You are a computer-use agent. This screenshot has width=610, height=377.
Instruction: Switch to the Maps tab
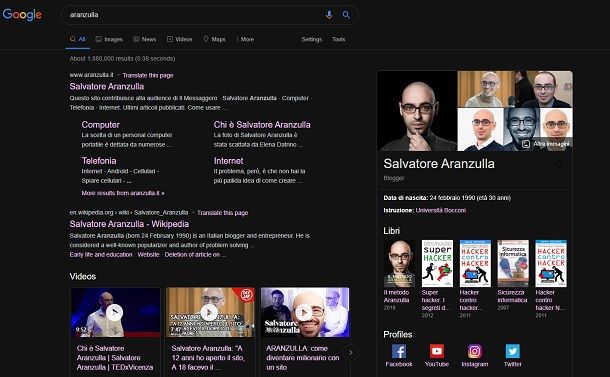click(214, 39)
